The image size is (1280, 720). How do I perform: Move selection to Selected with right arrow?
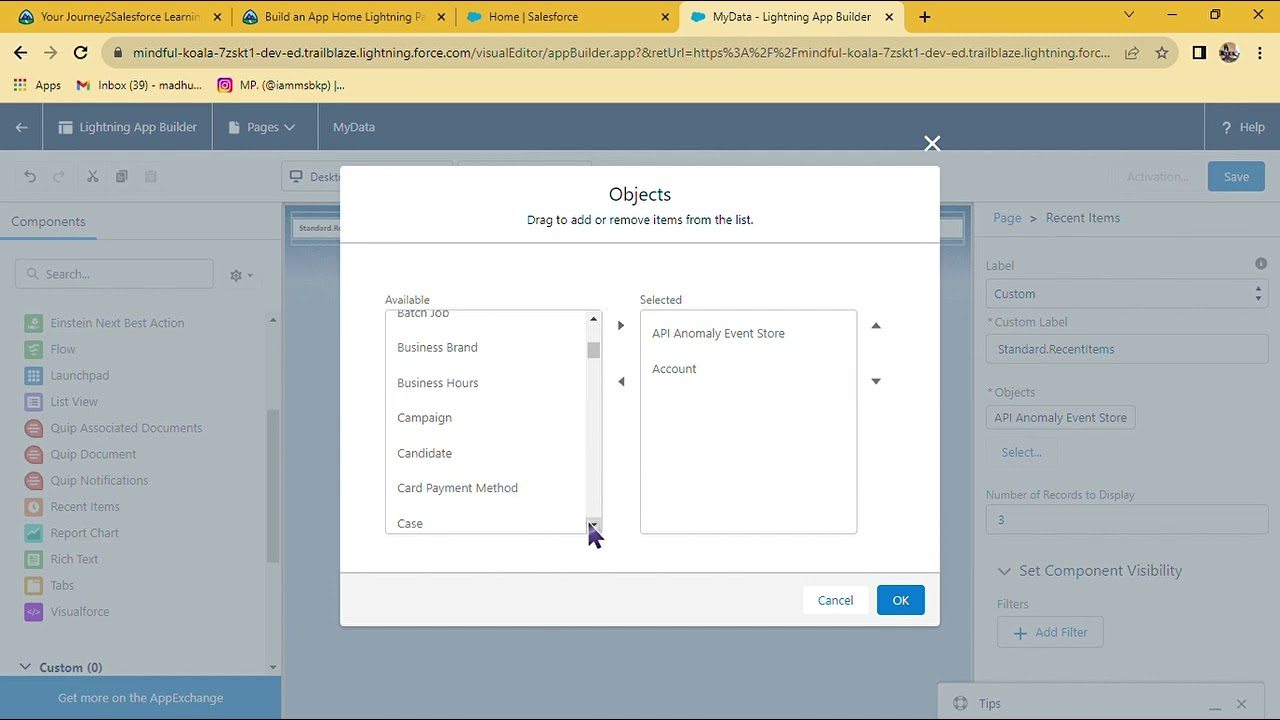pyautogui.click(x=621, y=325)
